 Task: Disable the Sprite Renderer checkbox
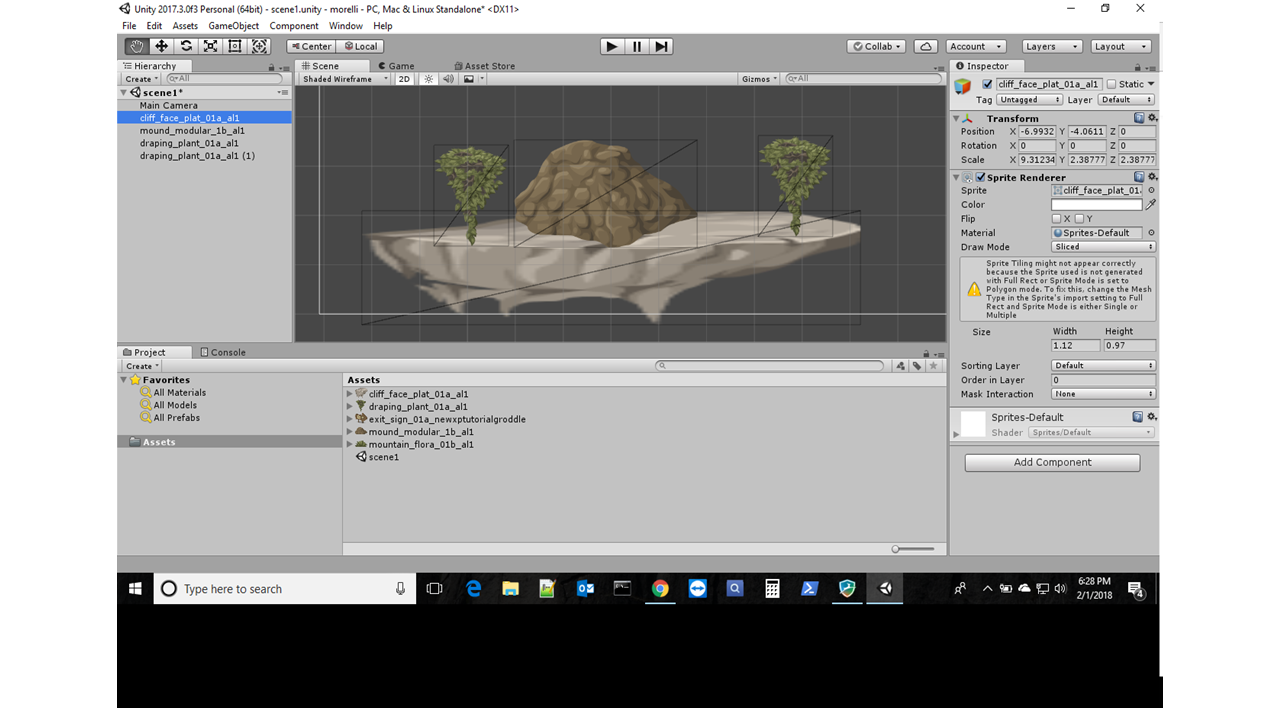point(981,177)
